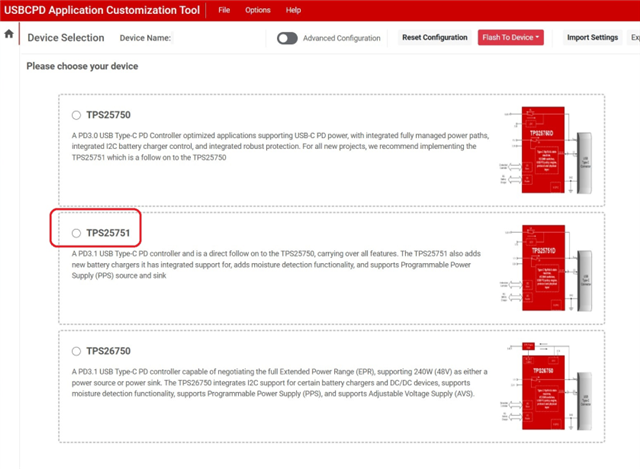Screen dimensions: 640x469
Task: Open the Flash To Device dropdown
Action: [511, 38]
